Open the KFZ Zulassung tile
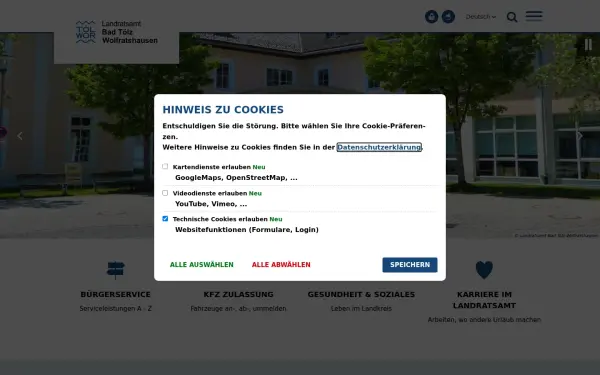Image resolution: width=600 pixels, height=375 pixels. tap(238, 295)
